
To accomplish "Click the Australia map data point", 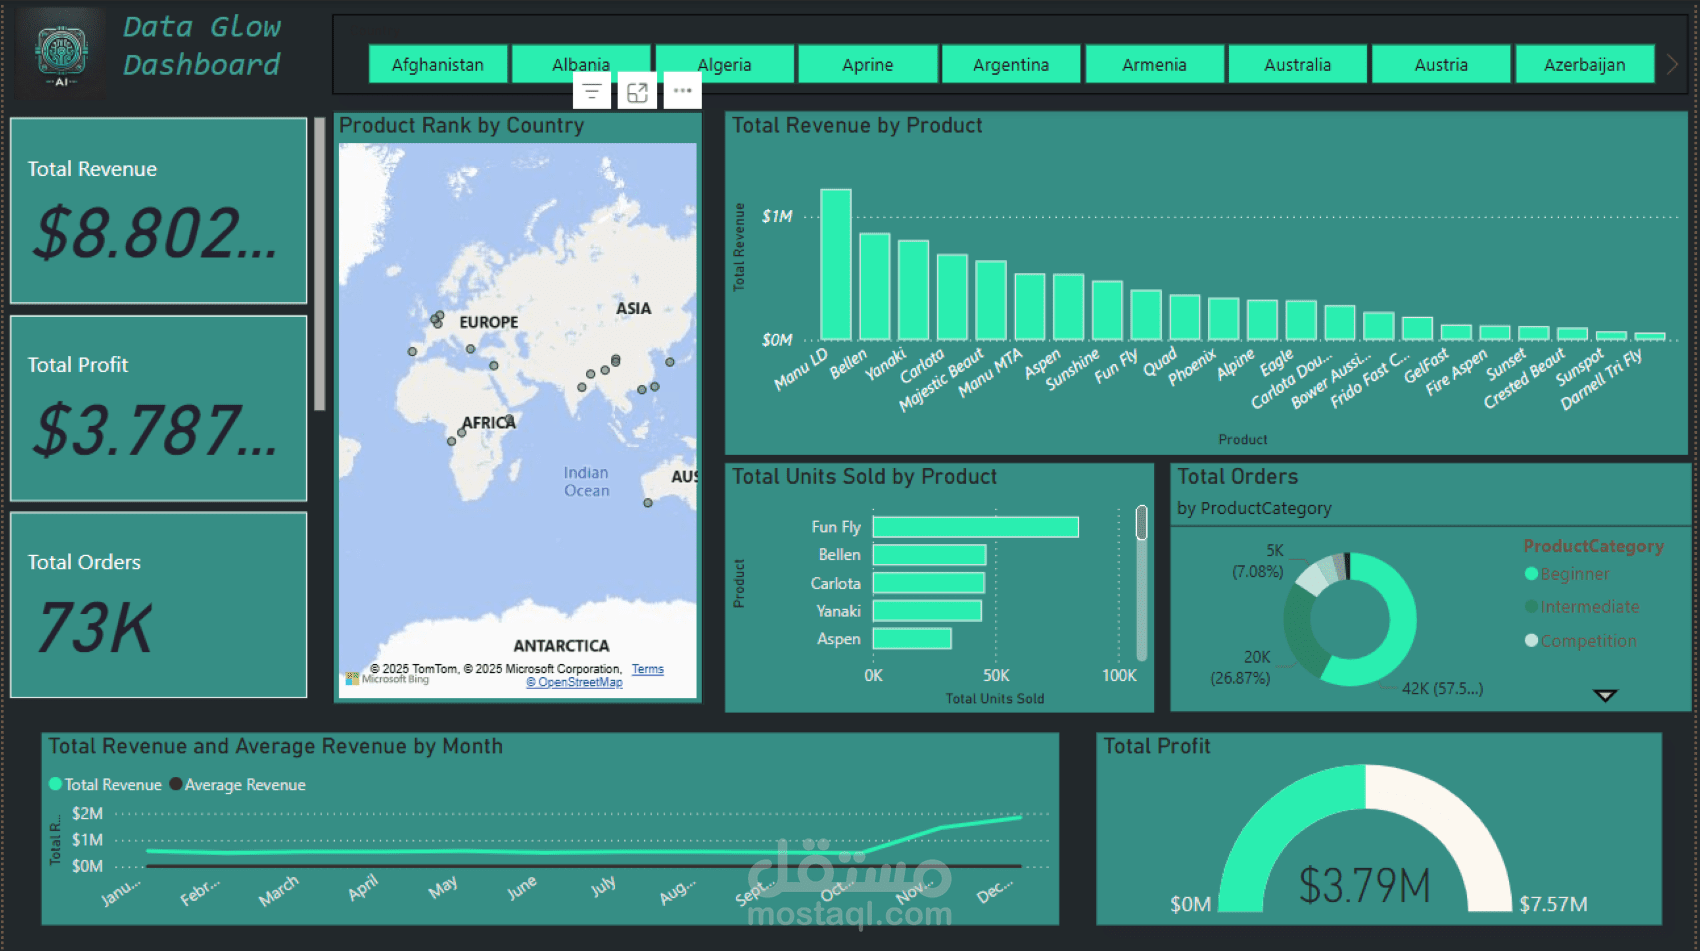I will coord(648,503).
